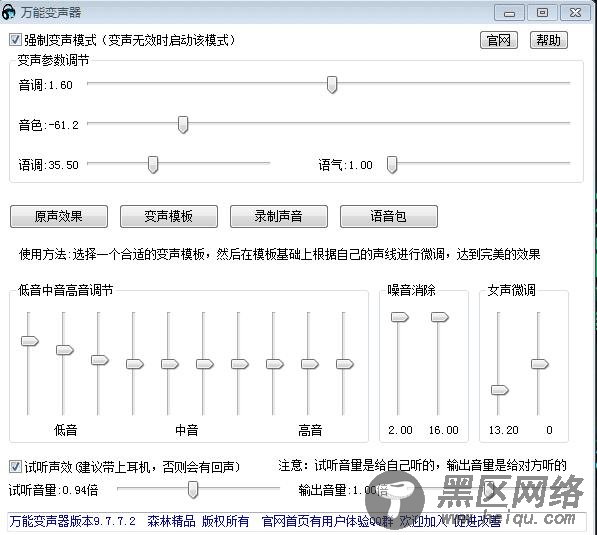Image resolution: width=597 pixels, height=535 pixels.
Task: Click the 语调 intonation slider thumb
Action: [153, 164]
